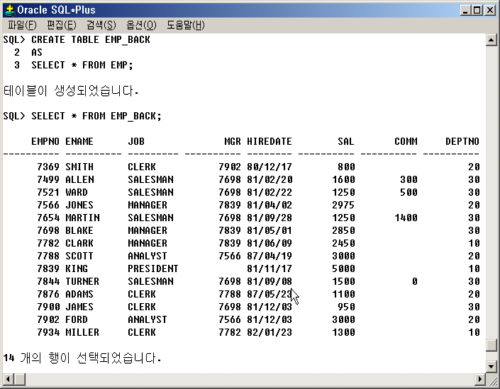
Task: Click vertical scrollbar down arrow
Action: [491, 367]
